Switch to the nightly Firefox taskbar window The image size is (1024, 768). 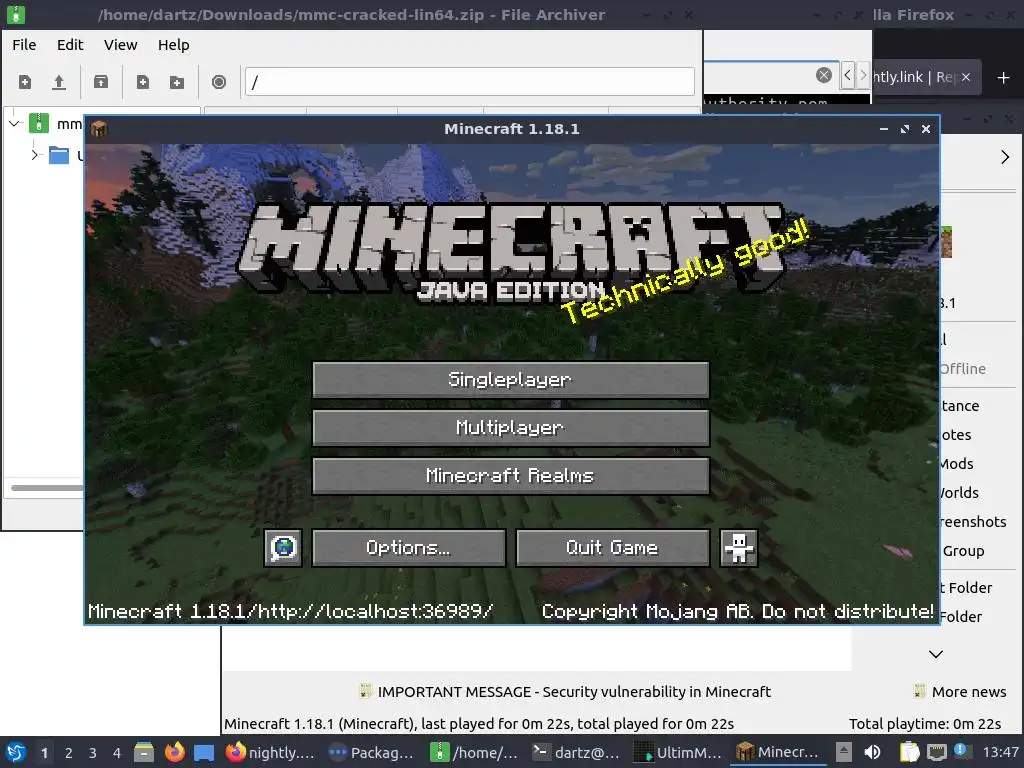(x=270, y=752)
